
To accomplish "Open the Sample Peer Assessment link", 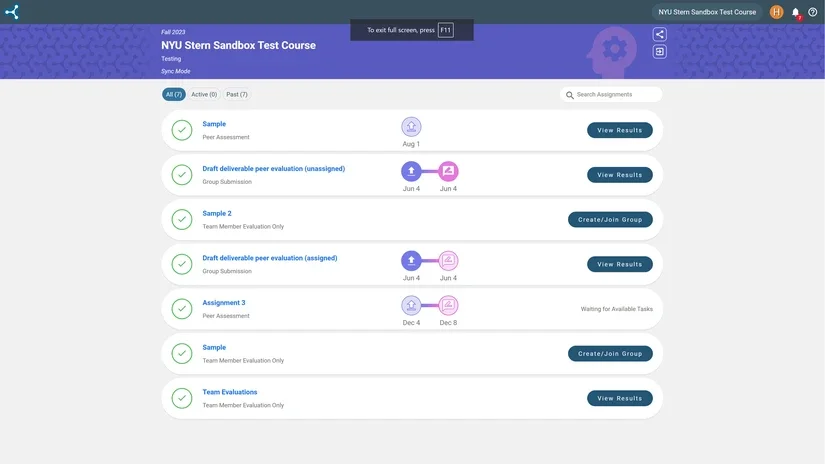I will 214,124.
